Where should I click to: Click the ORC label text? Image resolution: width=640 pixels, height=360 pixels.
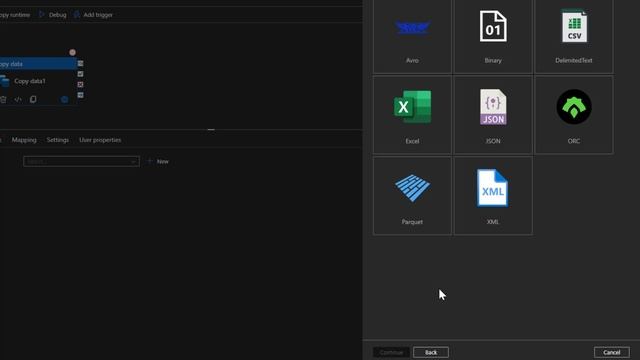coord(574,141)
